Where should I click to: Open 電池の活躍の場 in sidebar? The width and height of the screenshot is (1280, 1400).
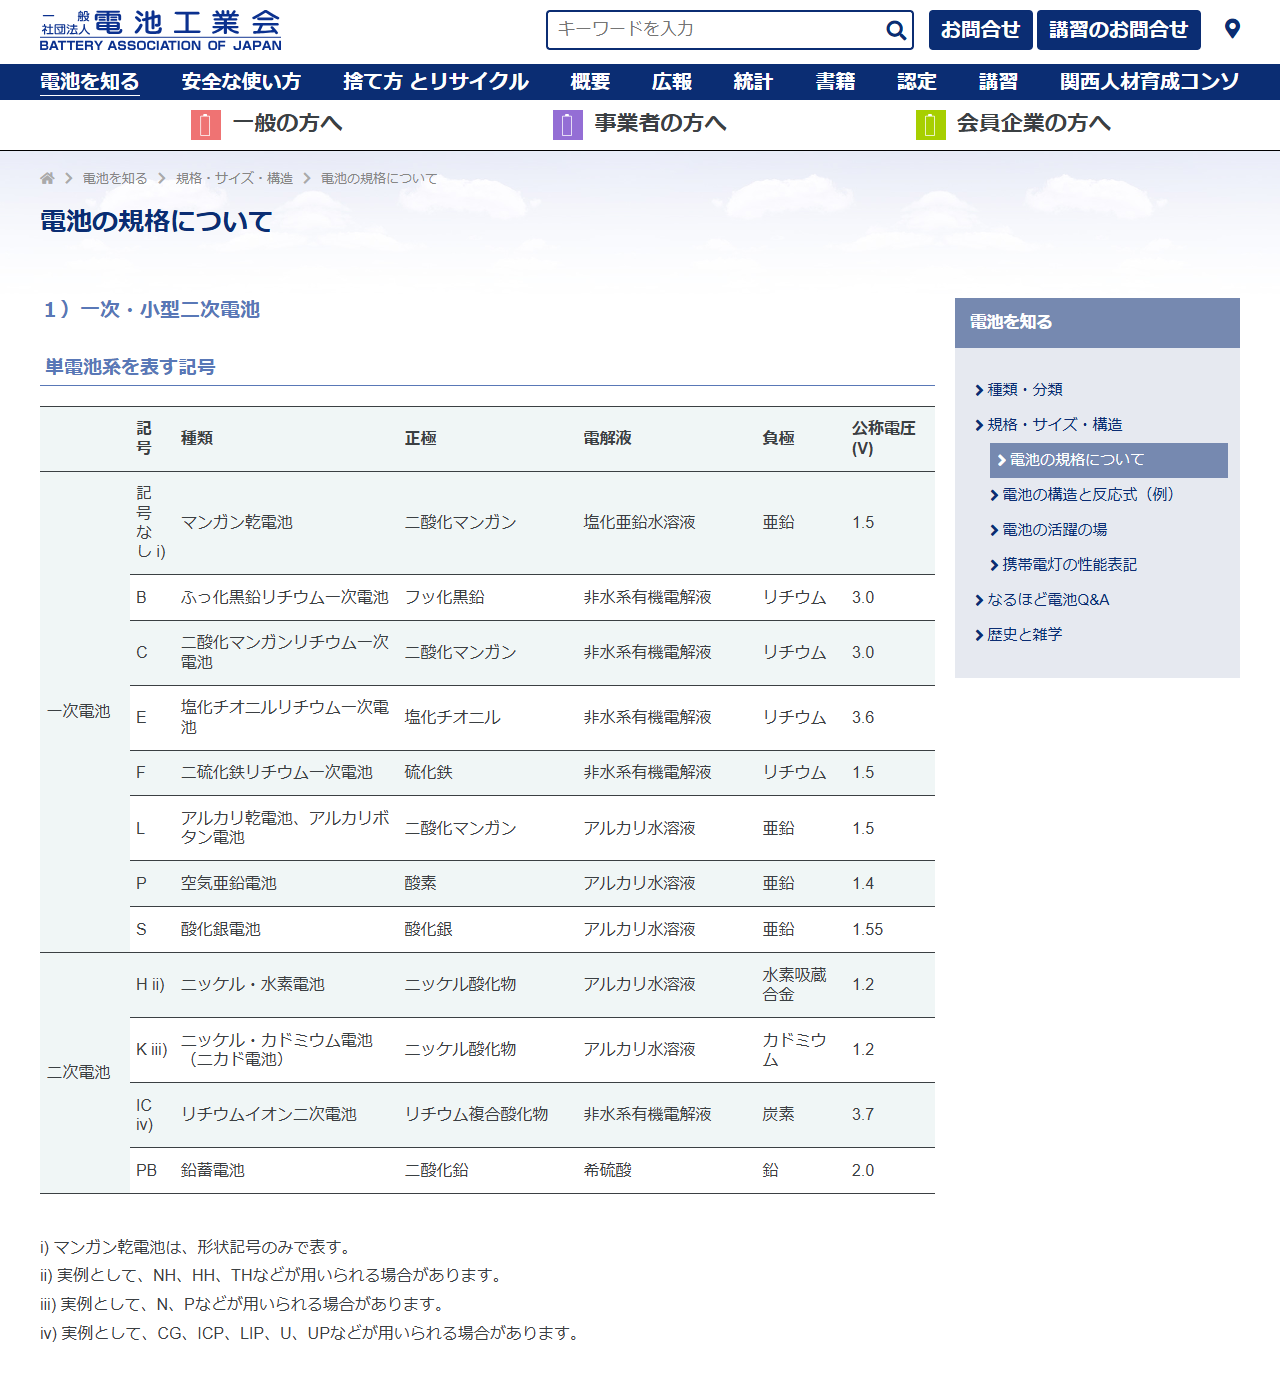pyautogui.click(x=1055, y=530)
